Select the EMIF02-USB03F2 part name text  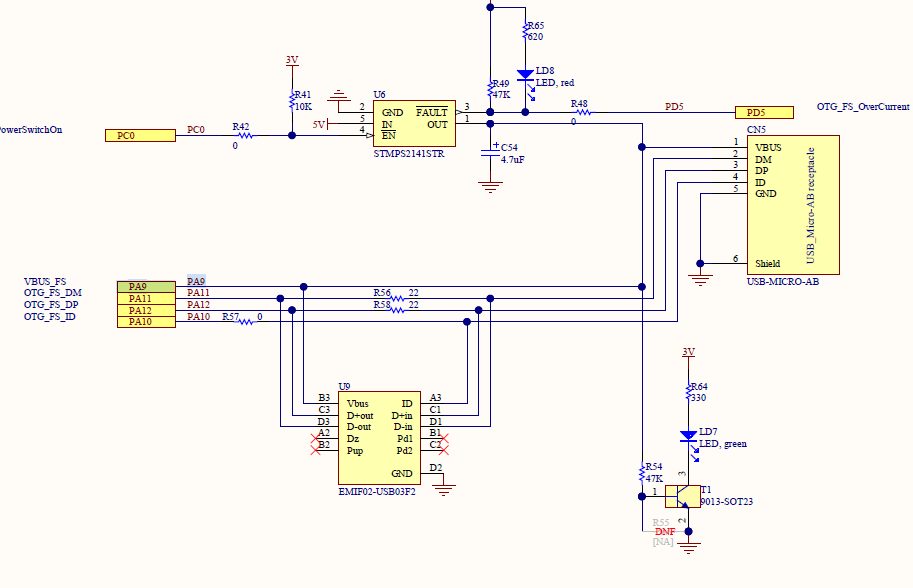tap(377, 491)
